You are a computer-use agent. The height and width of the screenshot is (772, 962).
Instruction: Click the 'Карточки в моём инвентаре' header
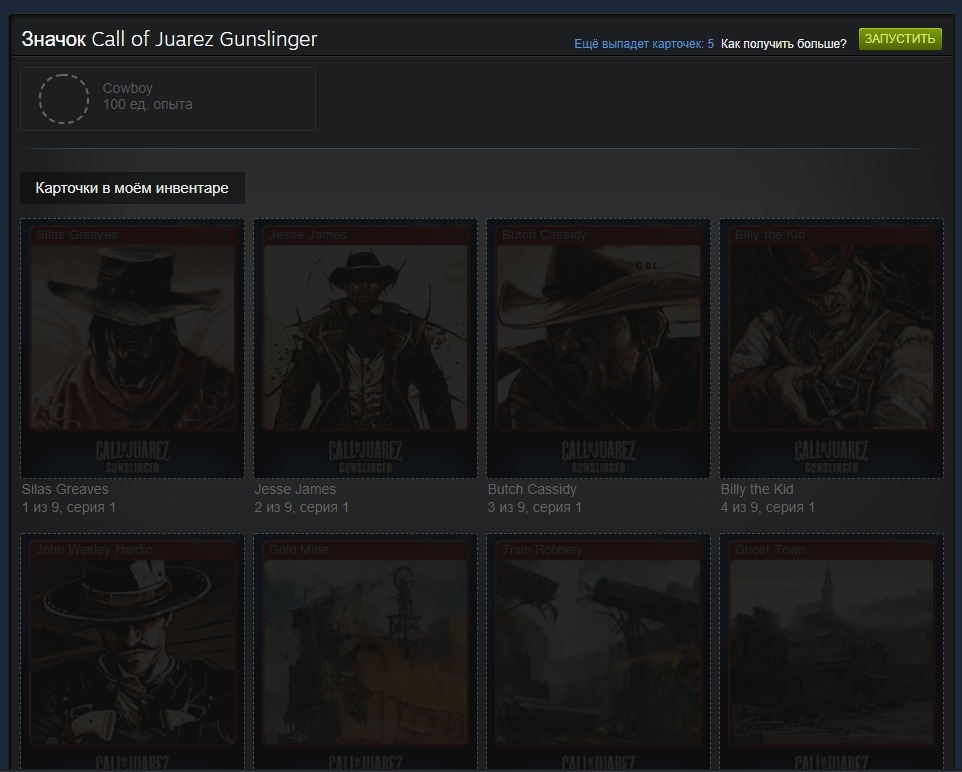point(132,188)
